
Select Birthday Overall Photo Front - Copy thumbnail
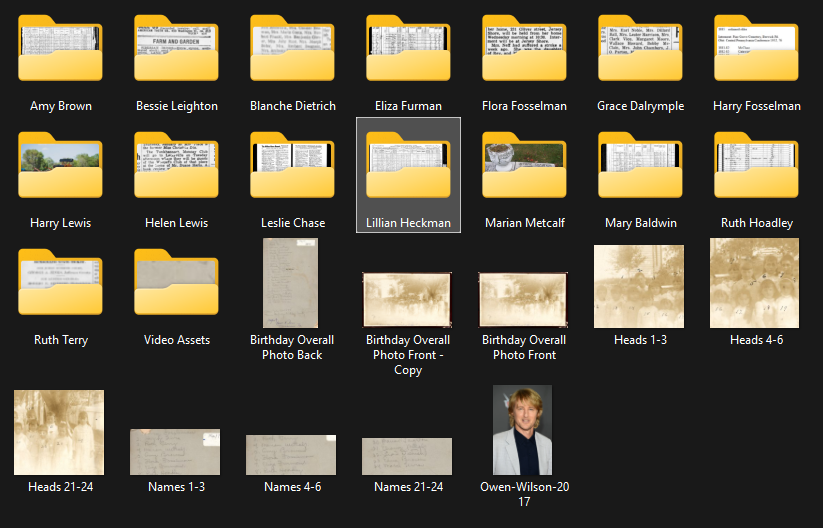coord(407,300)
